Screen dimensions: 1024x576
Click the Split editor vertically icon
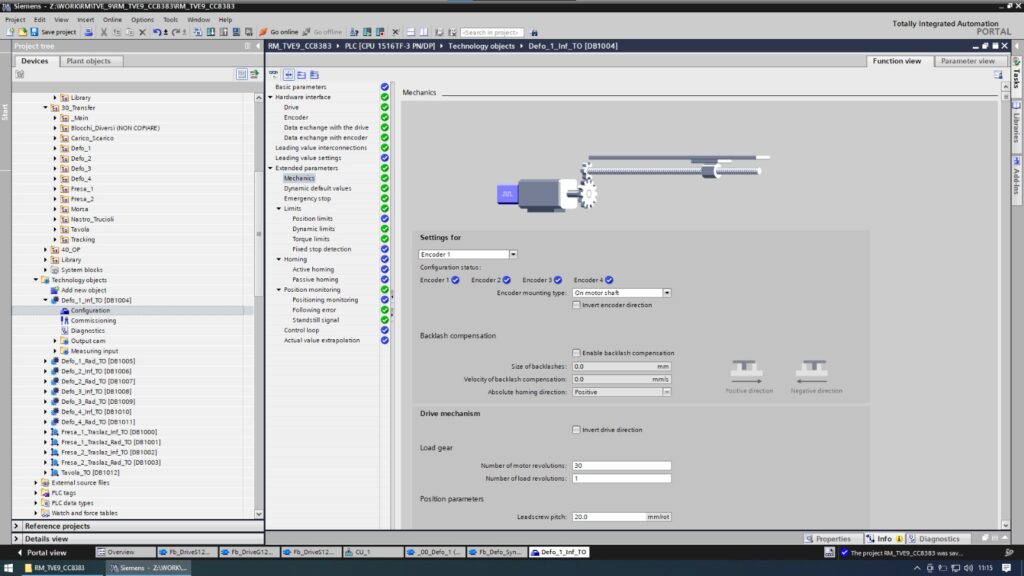(x=424, y=32)
